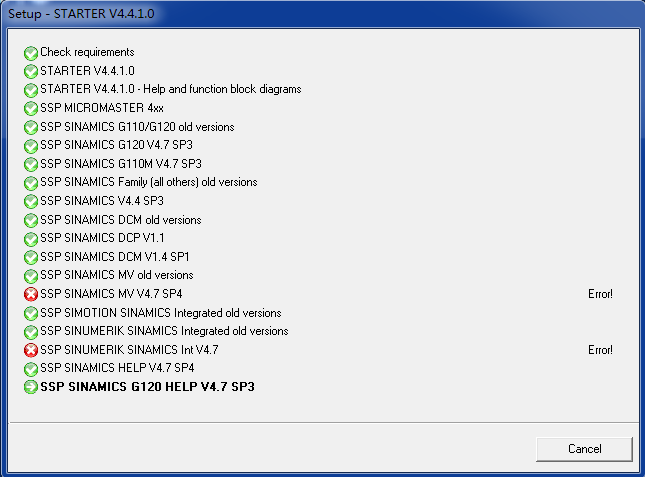Click check icon beside SSP SINAMICS V4.4 SP3
Image resolution: width=645 pixels, height=477 pixels.
coord(31,201)
